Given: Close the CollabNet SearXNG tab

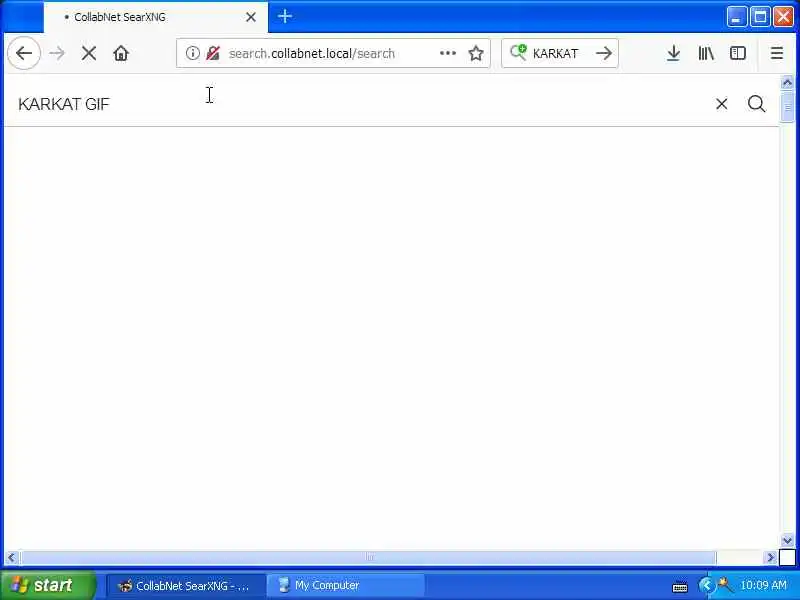Looking at the screenshot, I should pos(251,17).
